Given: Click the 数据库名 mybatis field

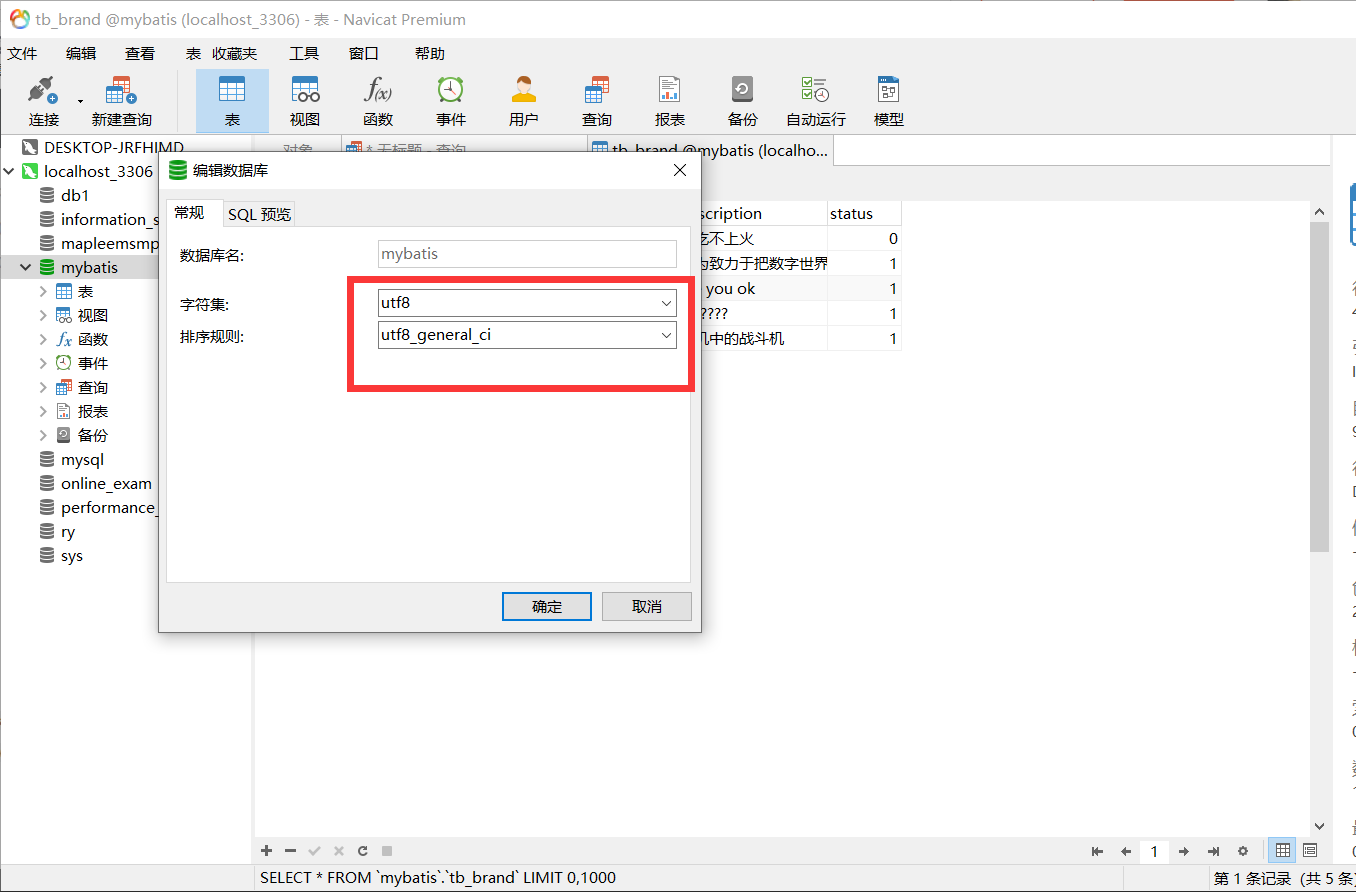Looking at the screenshot, I should coord(527,254).
